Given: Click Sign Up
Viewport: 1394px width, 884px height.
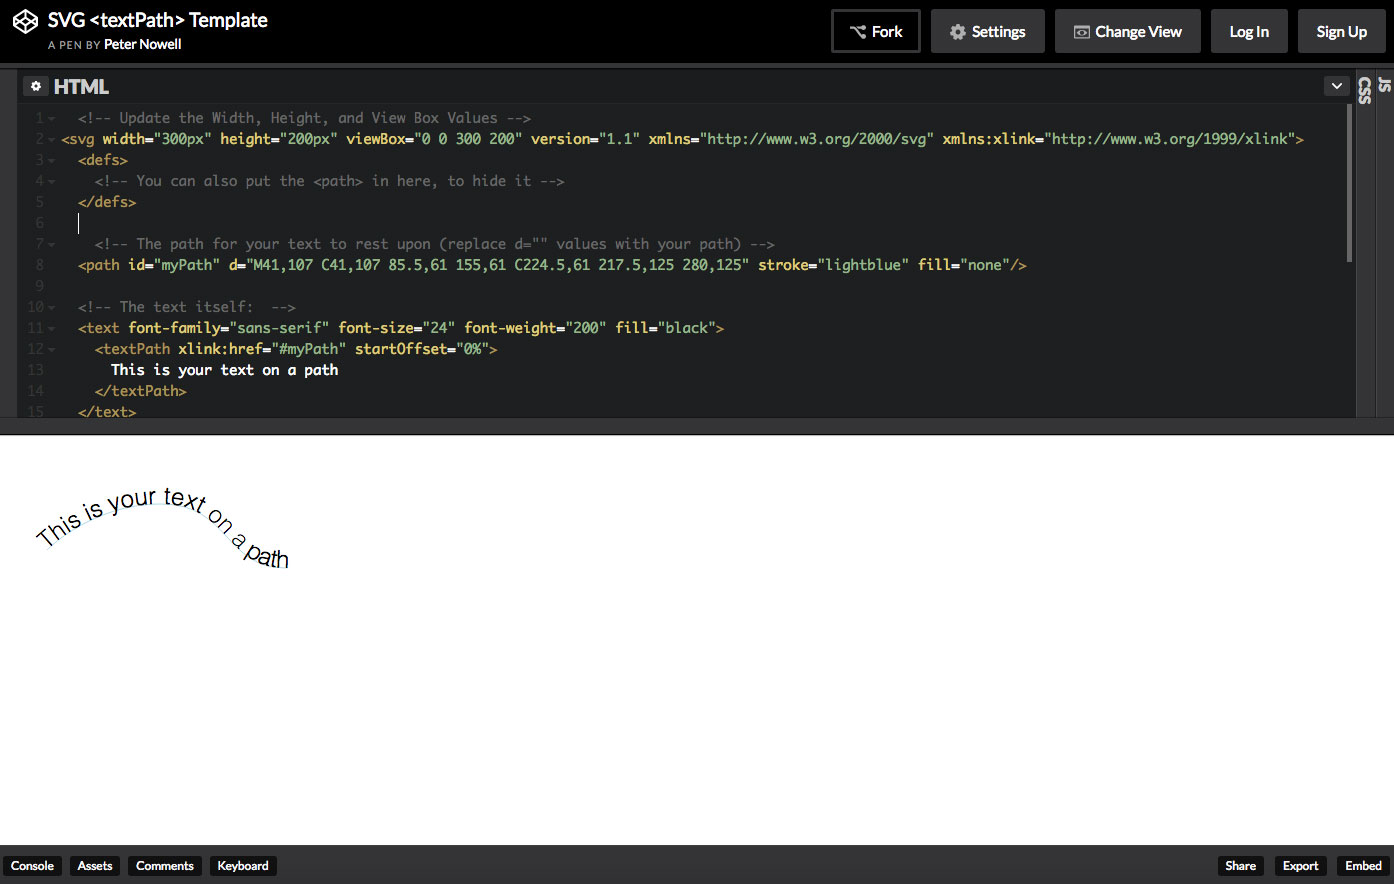Looking at the screenshot, I should tap(1341, 32).
